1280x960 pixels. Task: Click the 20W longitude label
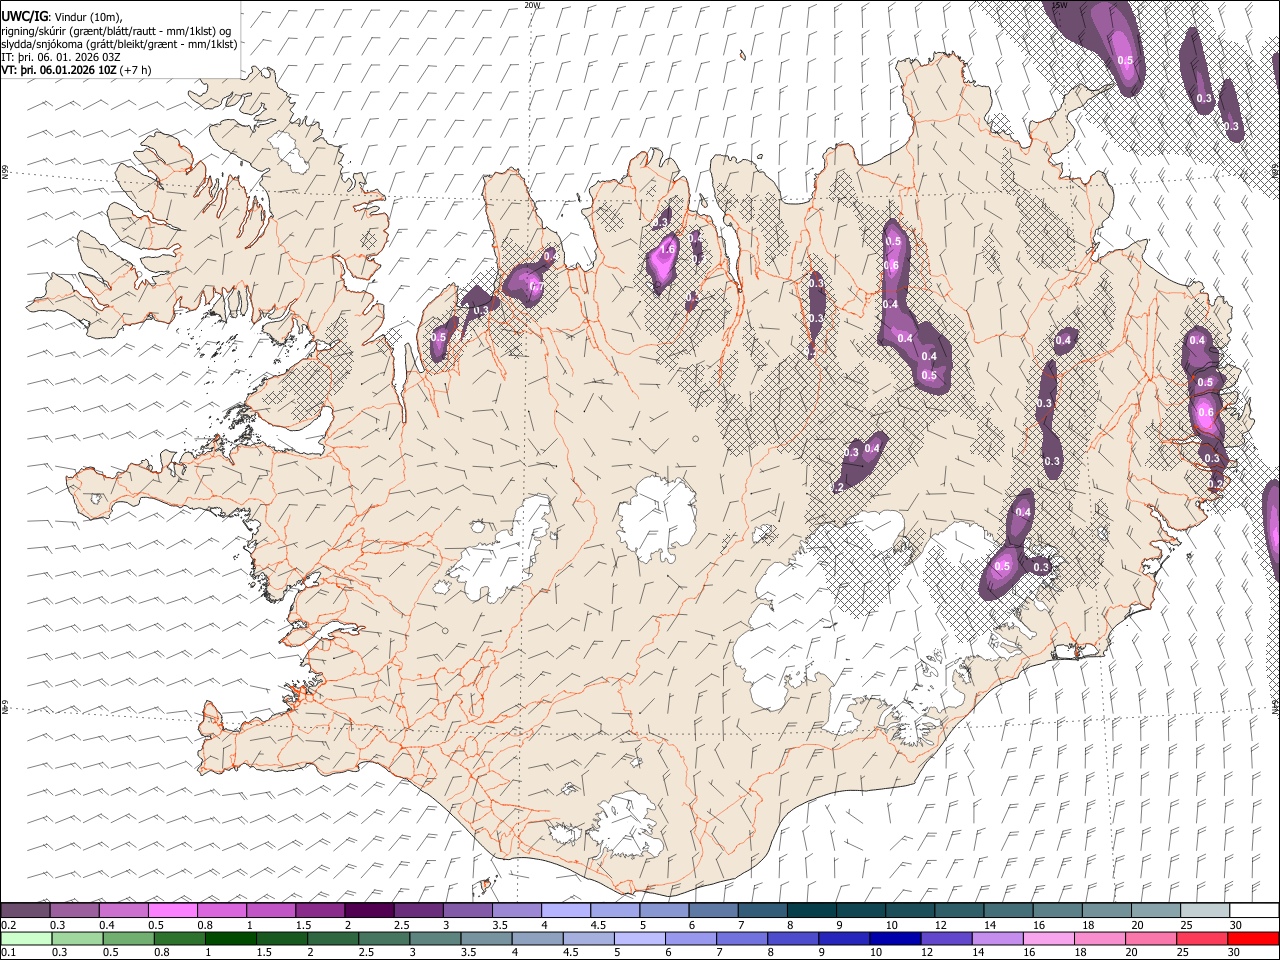tap(532, 5)
